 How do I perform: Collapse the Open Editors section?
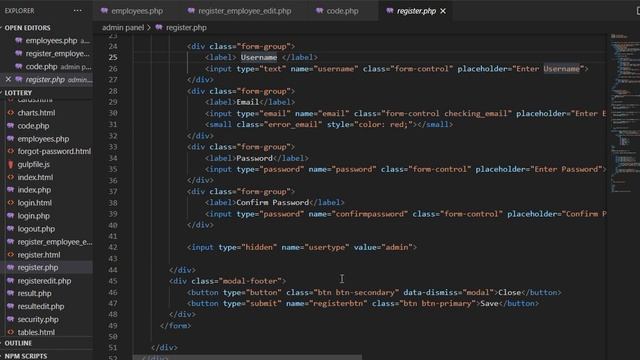point(27,28)
